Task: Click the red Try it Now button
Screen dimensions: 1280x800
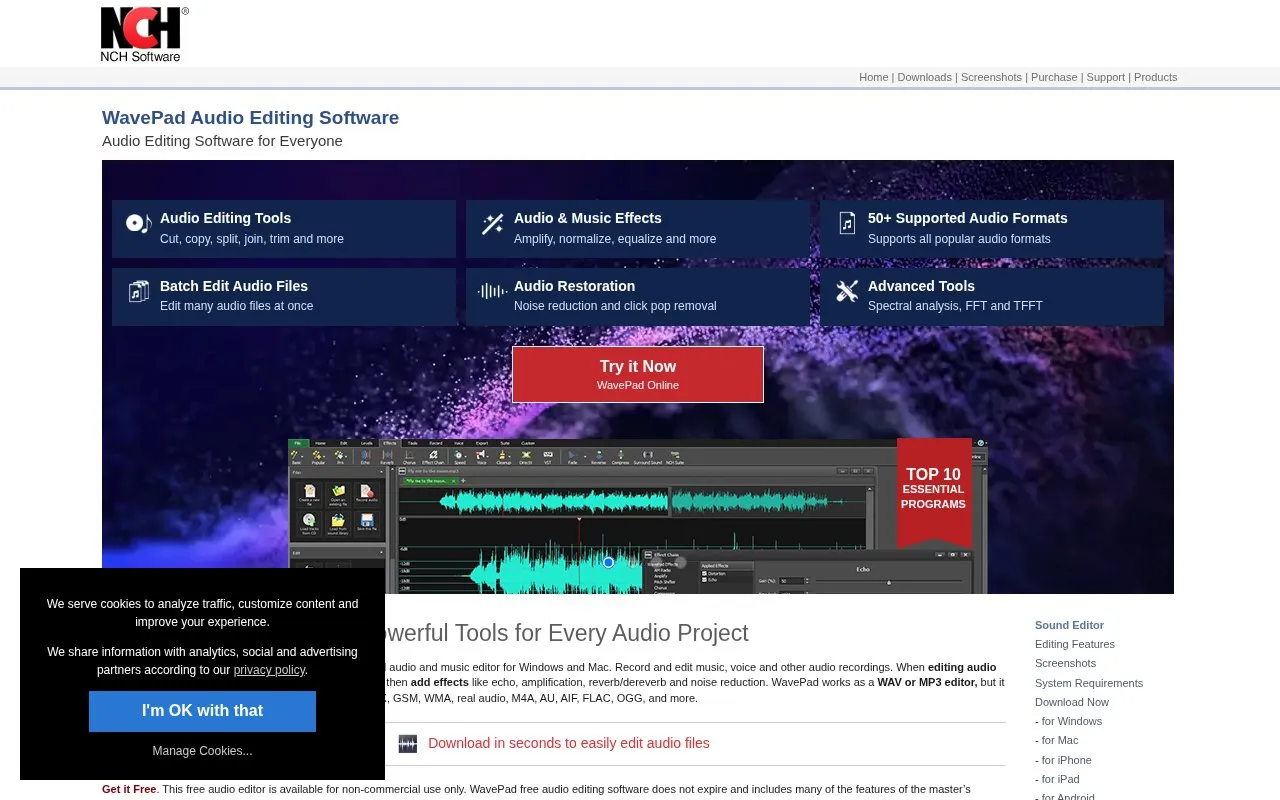Action: [x=638, y=374]
